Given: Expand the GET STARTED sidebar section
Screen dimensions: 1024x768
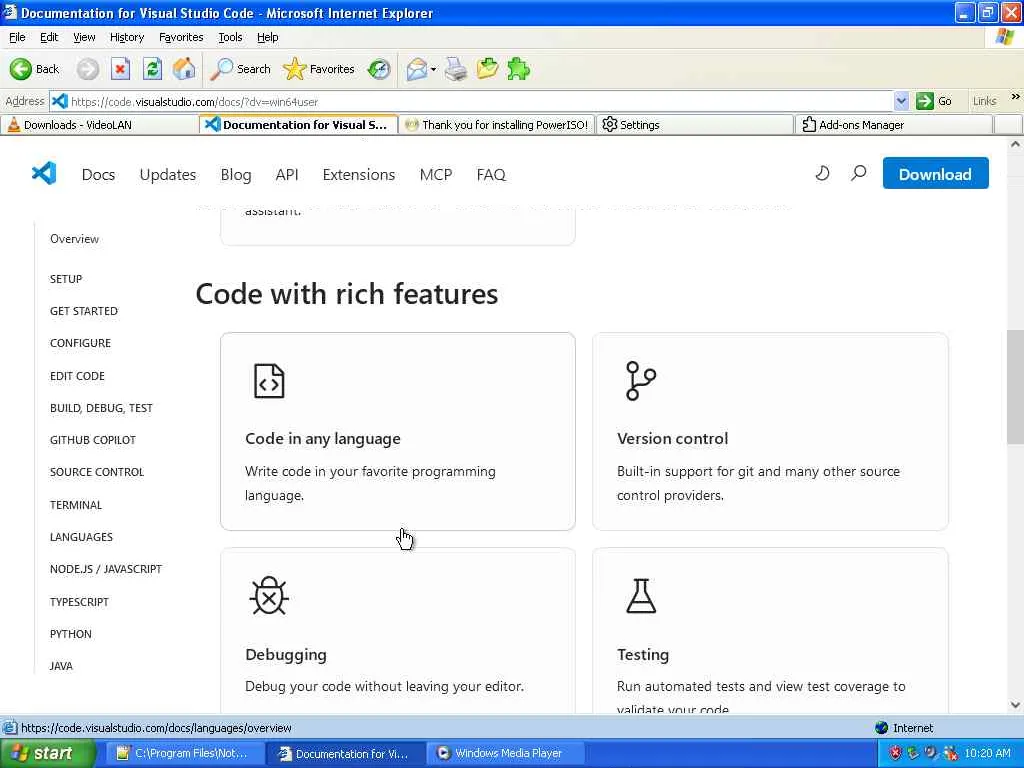Looking at the screenshot, I should point(84,311).
